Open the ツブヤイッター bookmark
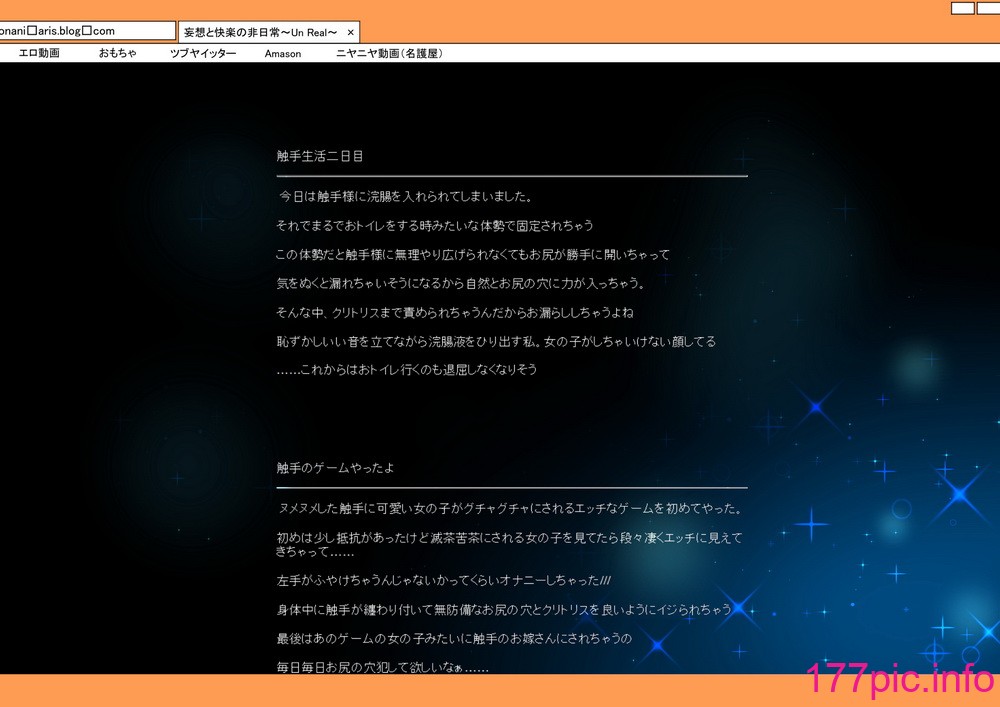 coord(203,54)
